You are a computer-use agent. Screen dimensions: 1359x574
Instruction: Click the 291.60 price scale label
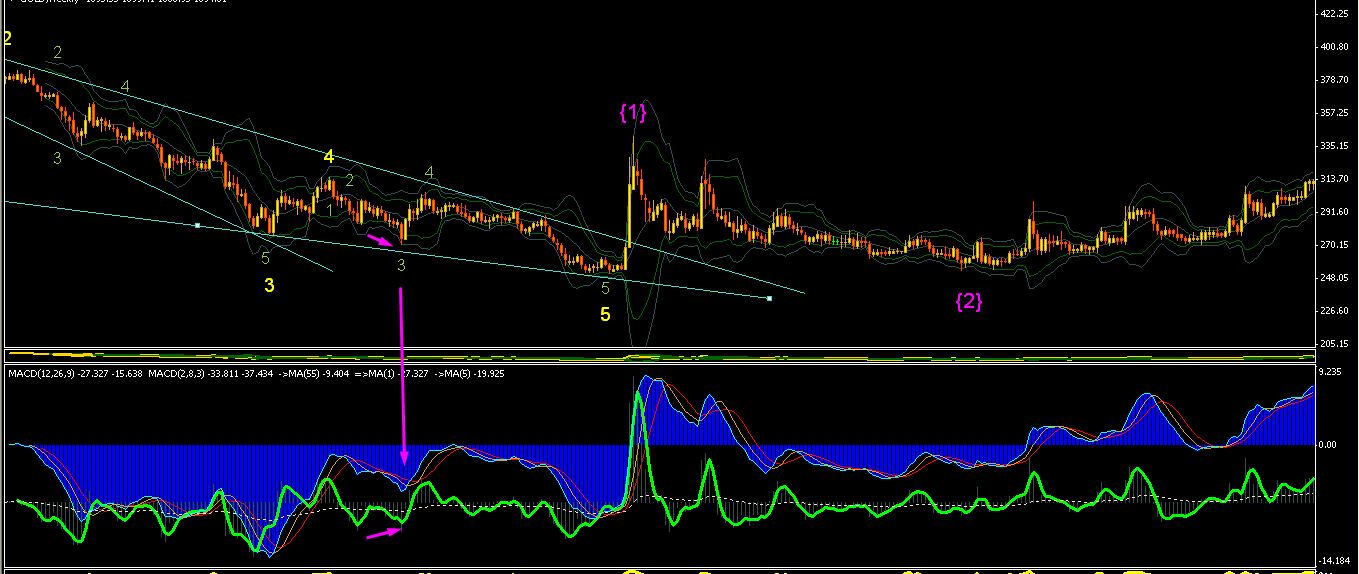1334,212
